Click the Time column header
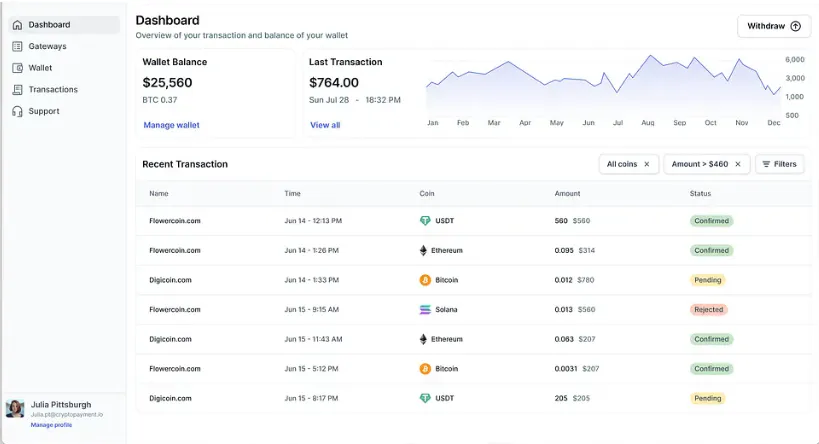The width and height of the screenshot is (819, 444). [292, 194]
